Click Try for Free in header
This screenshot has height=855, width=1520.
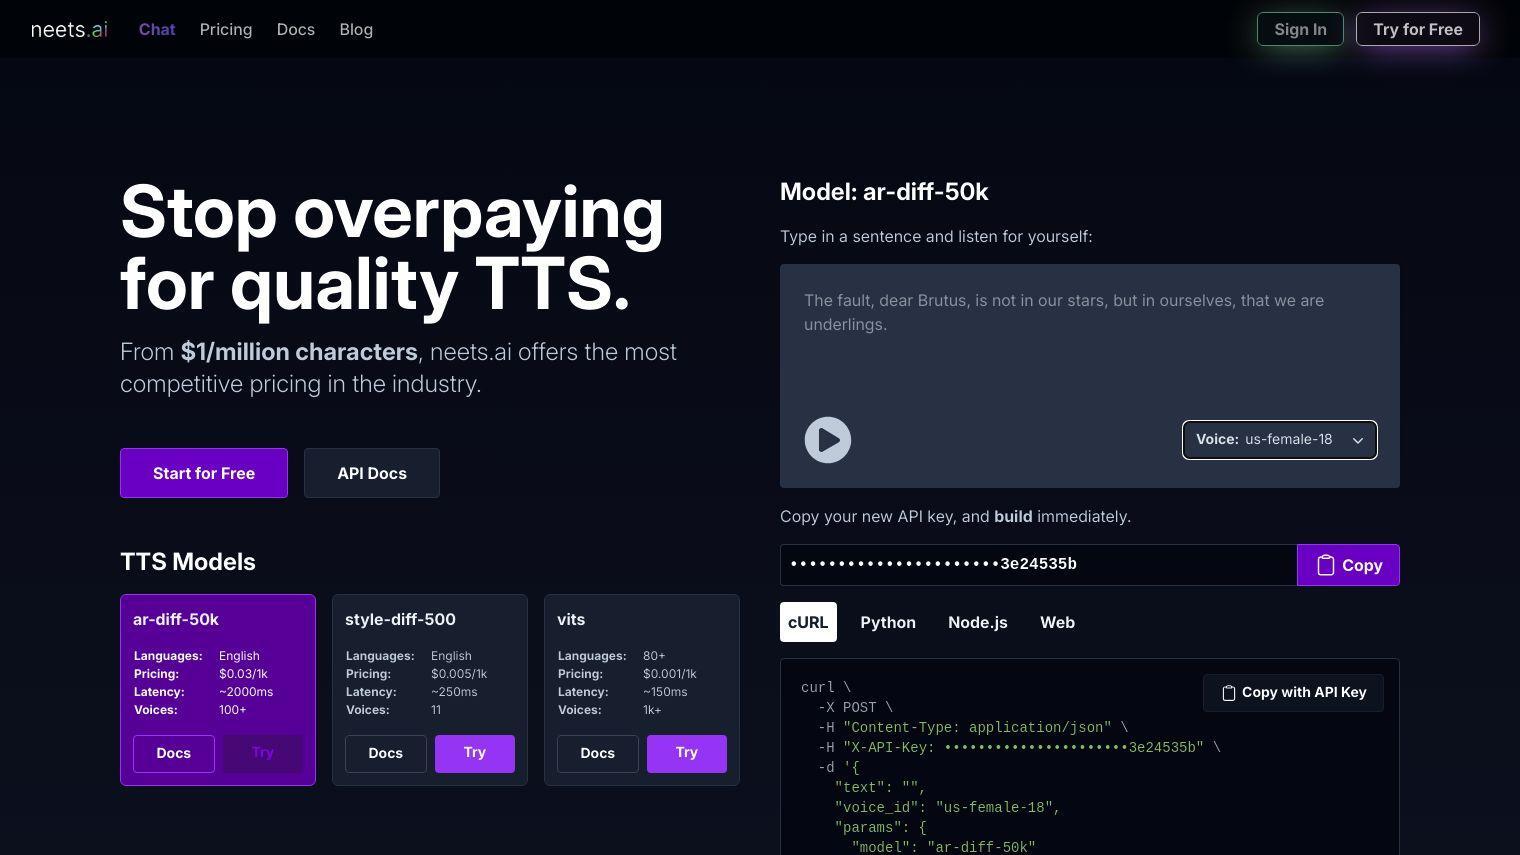[1418, 29]
